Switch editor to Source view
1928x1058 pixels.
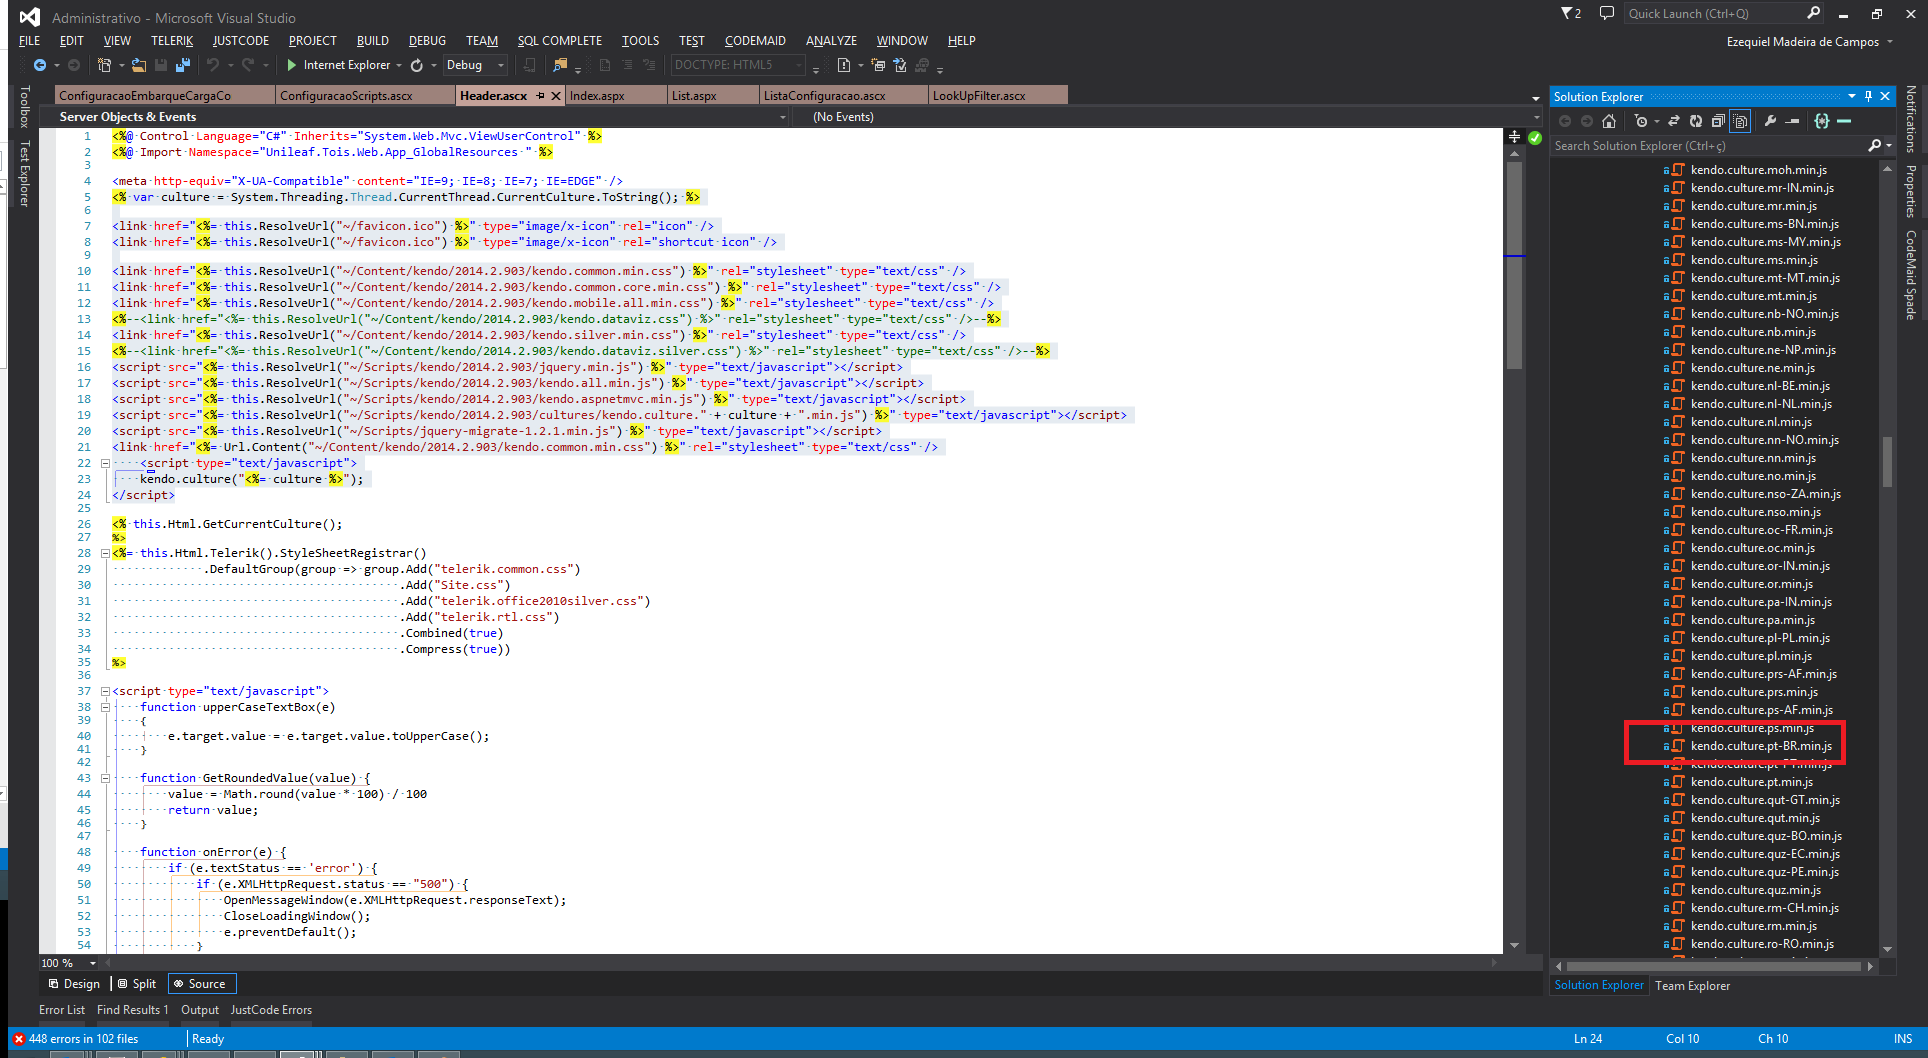(201, 984)
